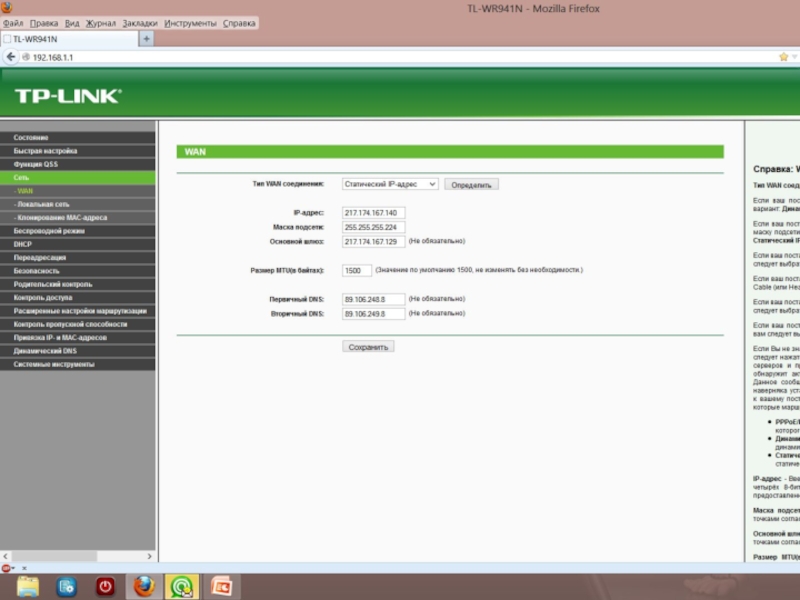800x600 pixels.
Task: Open a new tab with plus button
Action: coord(147,39)
